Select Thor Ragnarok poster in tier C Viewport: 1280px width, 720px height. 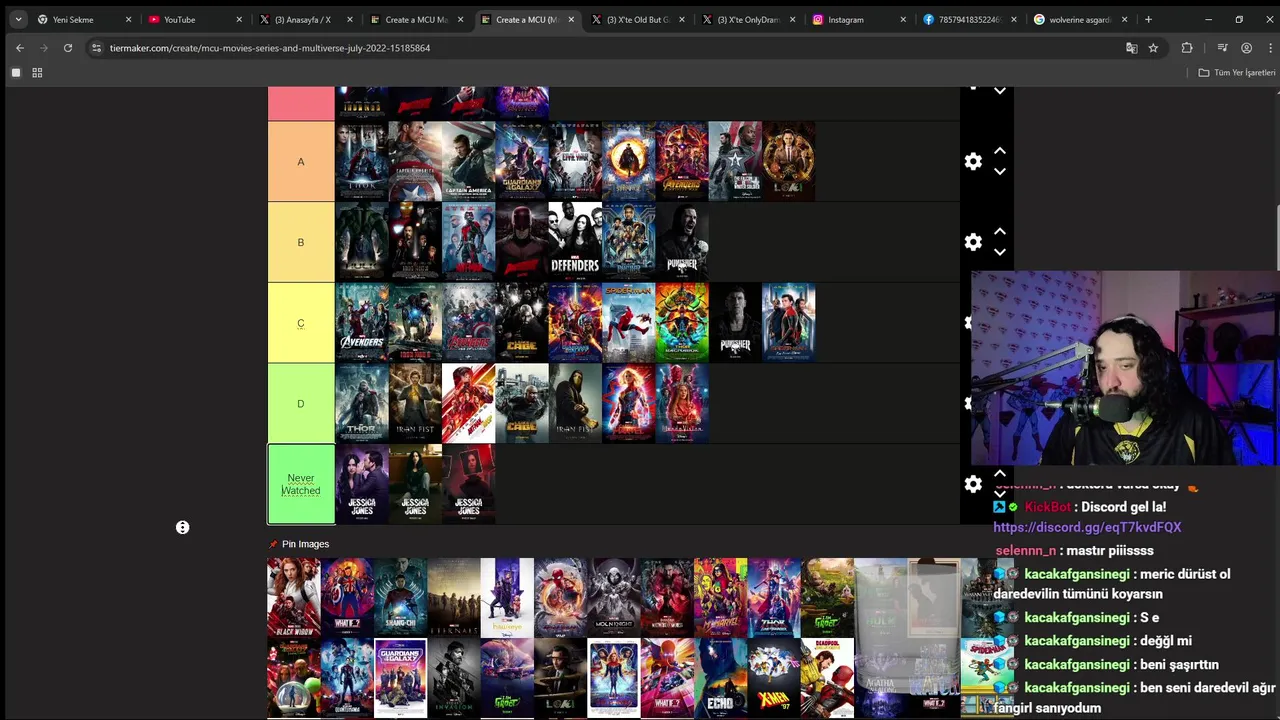point(682,323)
